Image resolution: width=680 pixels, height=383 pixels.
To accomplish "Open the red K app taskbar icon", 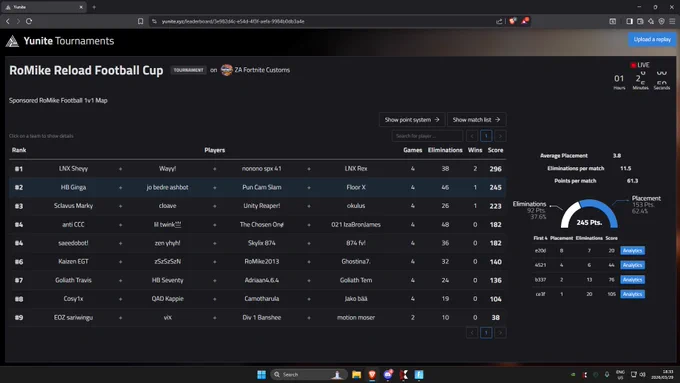I will pos(403,374).
